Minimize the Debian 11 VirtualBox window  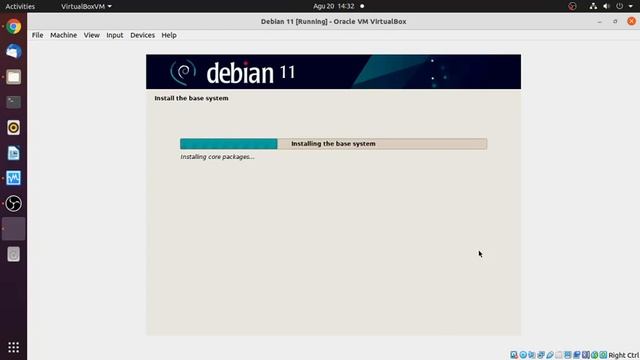tap(599, 21)
